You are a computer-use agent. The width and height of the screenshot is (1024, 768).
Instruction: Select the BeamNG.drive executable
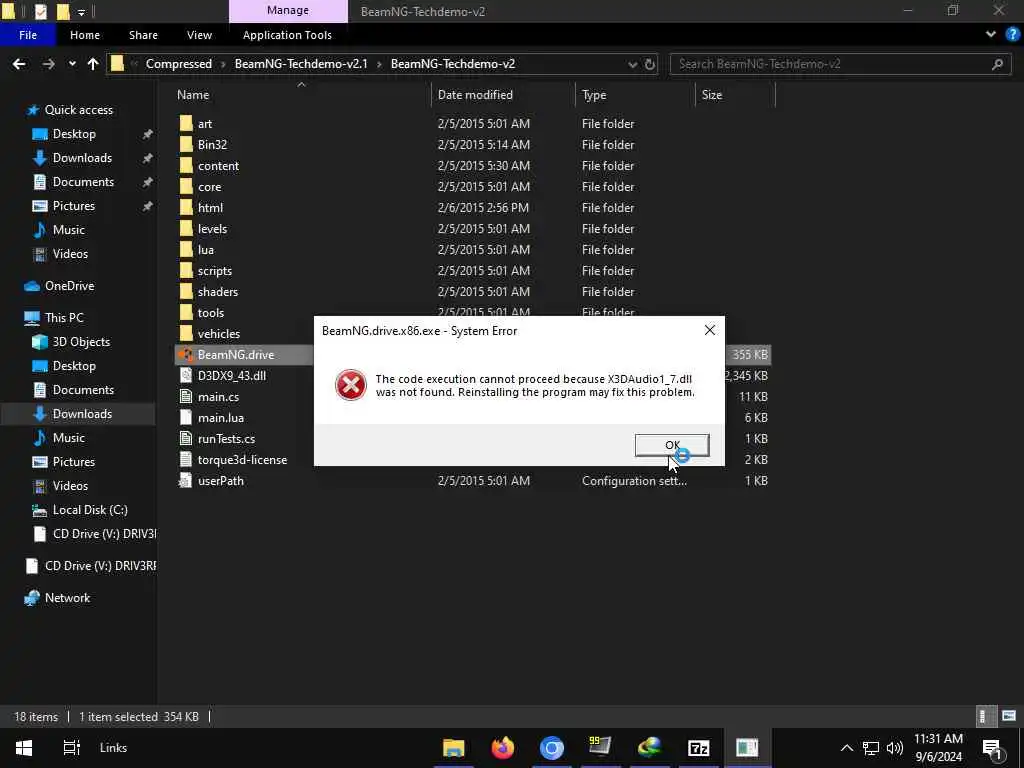(236, 355)
